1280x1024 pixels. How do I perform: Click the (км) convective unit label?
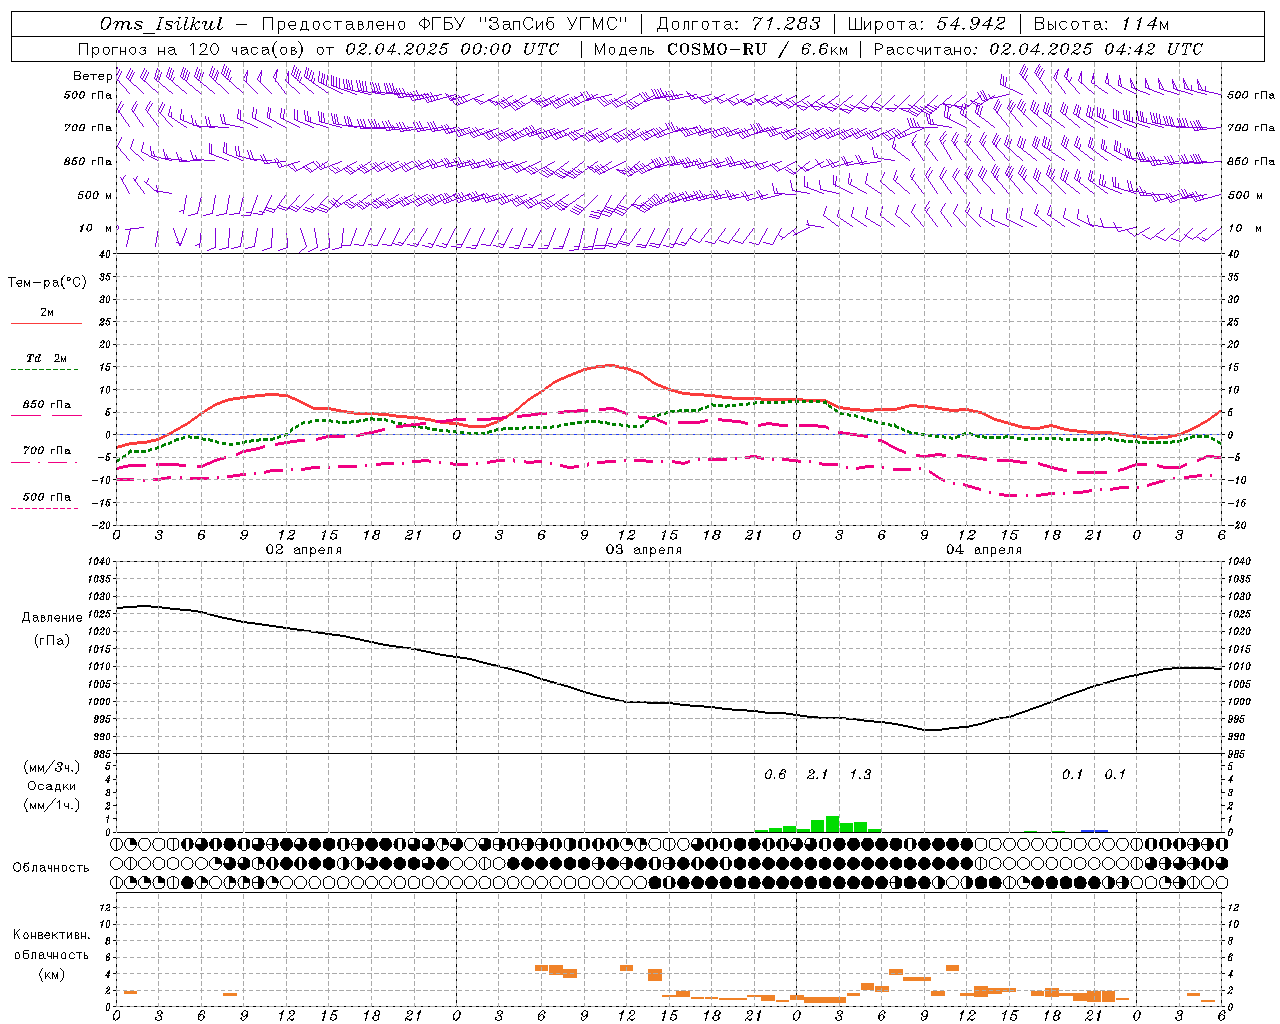(51, 974)
